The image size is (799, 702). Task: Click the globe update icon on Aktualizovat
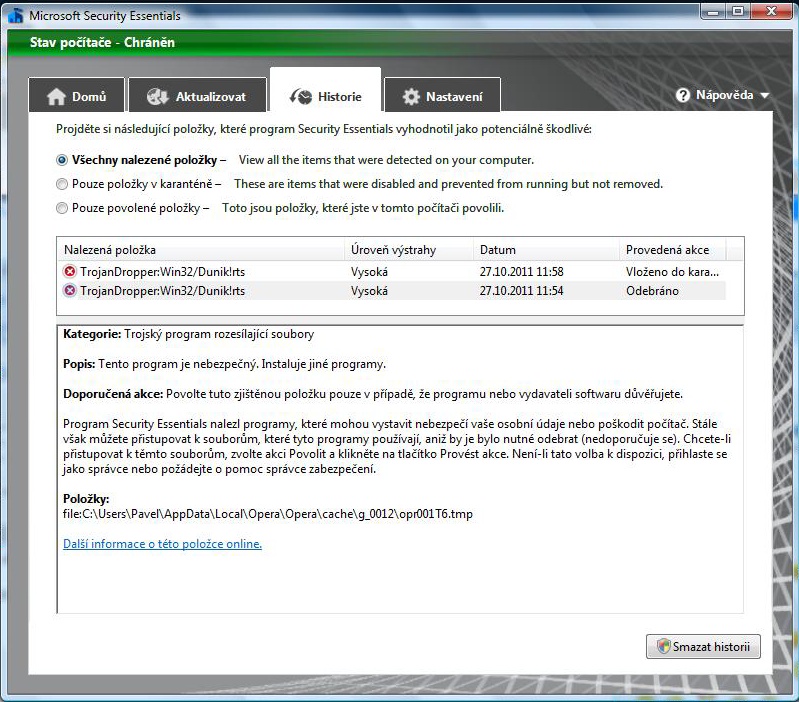click(157, 96)
